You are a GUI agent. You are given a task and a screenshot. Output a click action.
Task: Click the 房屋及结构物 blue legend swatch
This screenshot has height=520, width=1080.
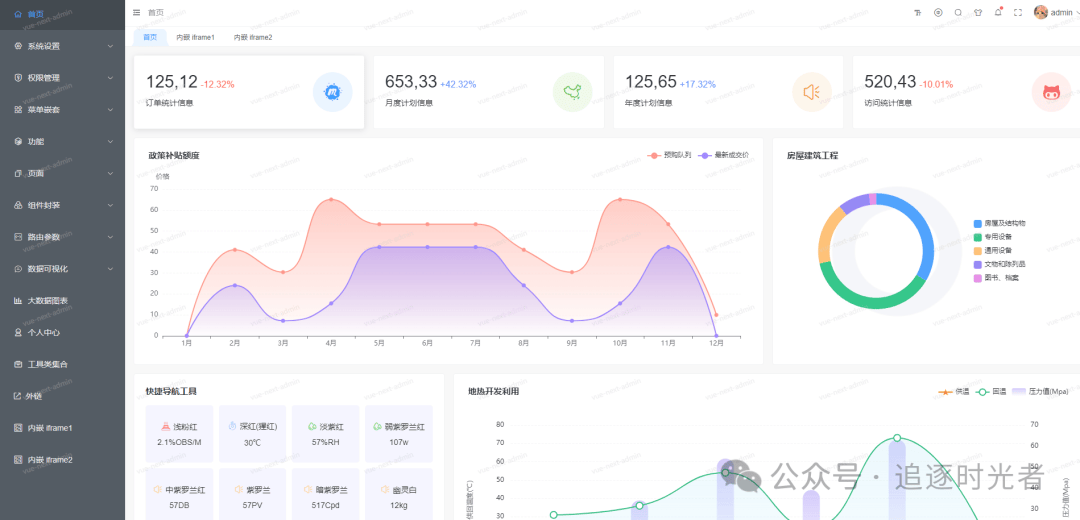pos(978,223)
